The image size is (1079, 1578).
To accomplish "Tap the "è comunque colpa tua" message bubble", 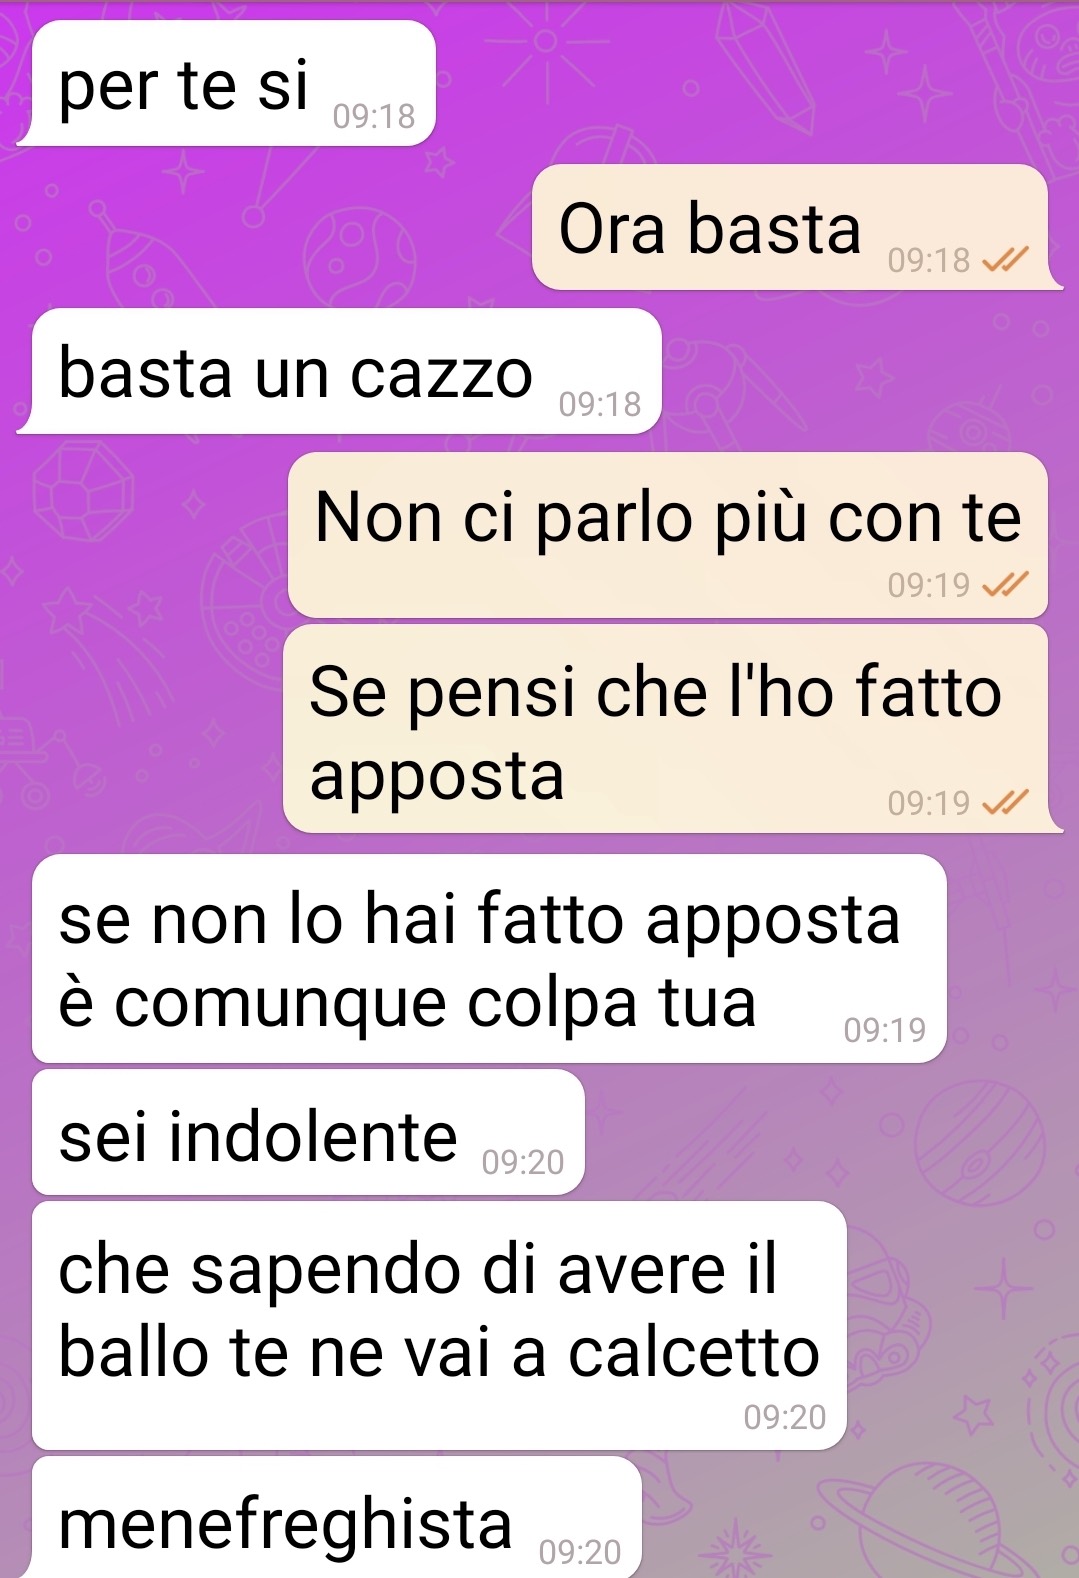I will pos(489,958).
